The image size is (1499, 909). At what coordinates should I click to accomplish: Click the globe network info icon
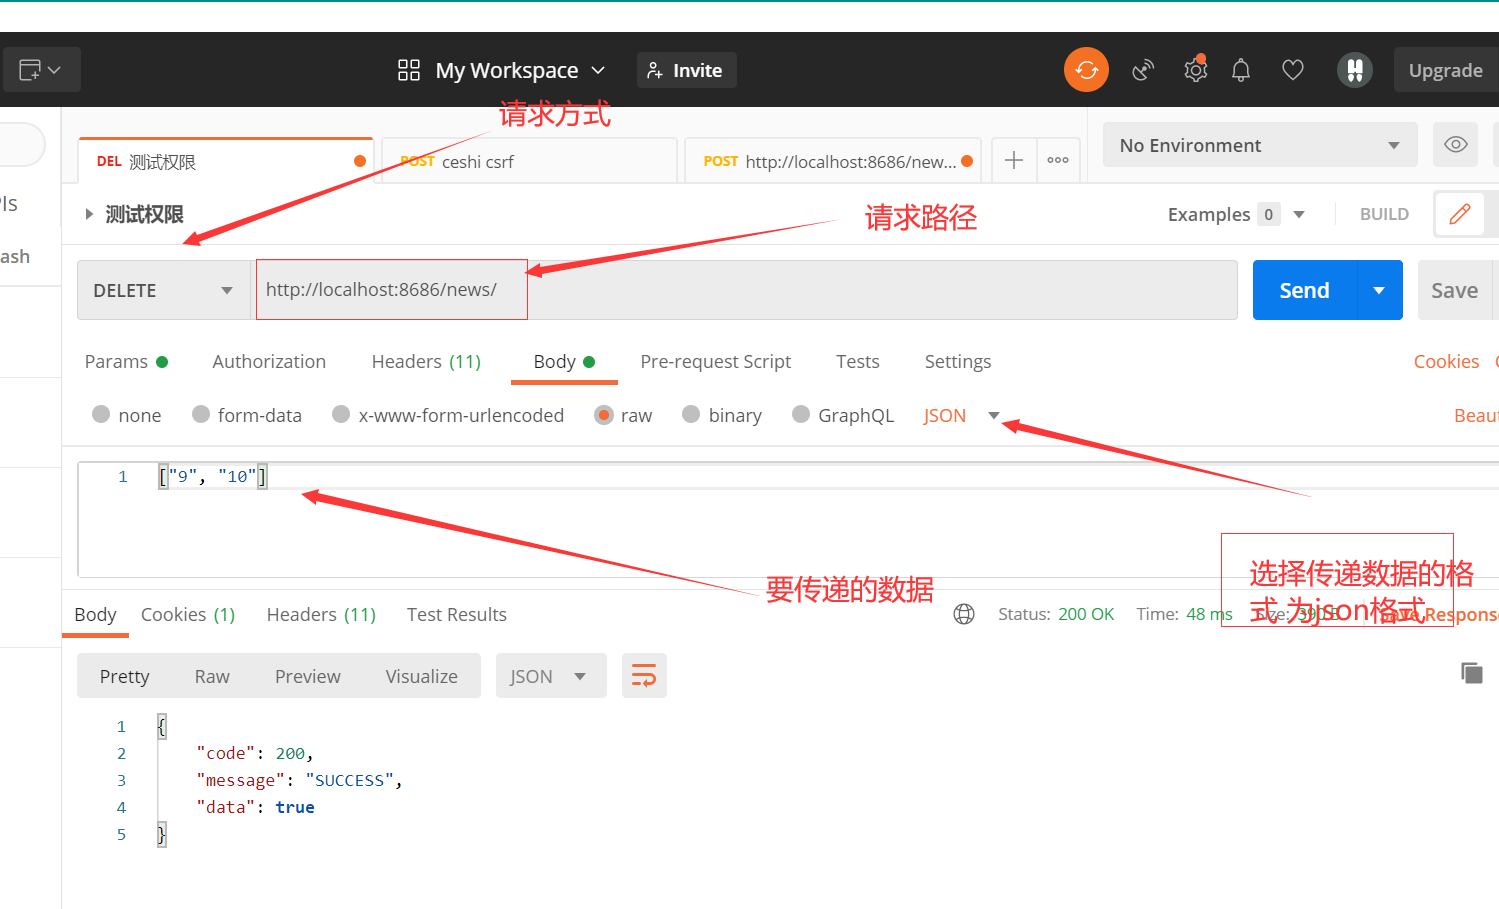coord(963,613)
